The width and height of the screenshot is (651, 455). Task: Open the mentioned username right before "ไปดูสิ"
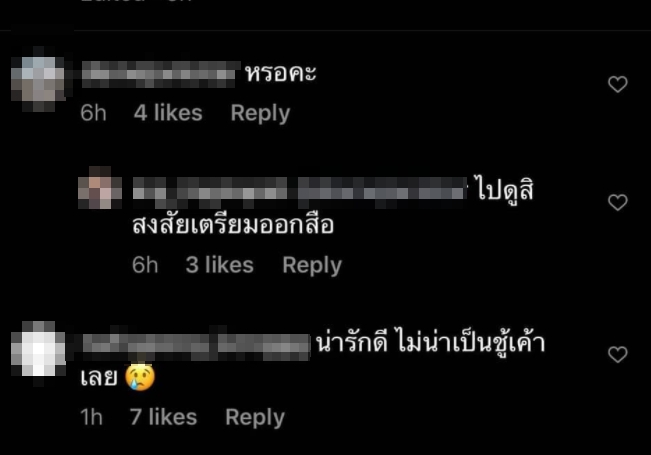(382, 192)
